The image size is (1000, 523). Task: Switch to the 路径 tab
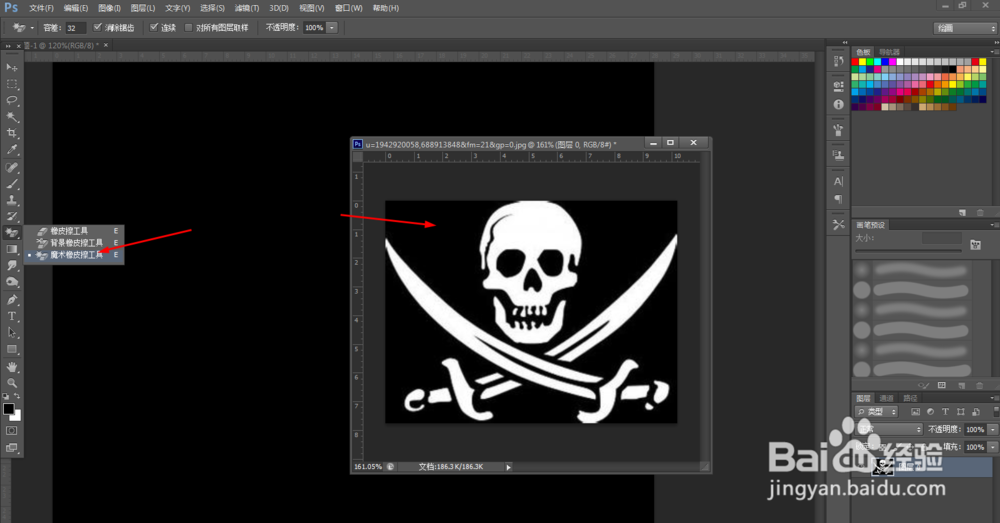[x=910, y=398]
